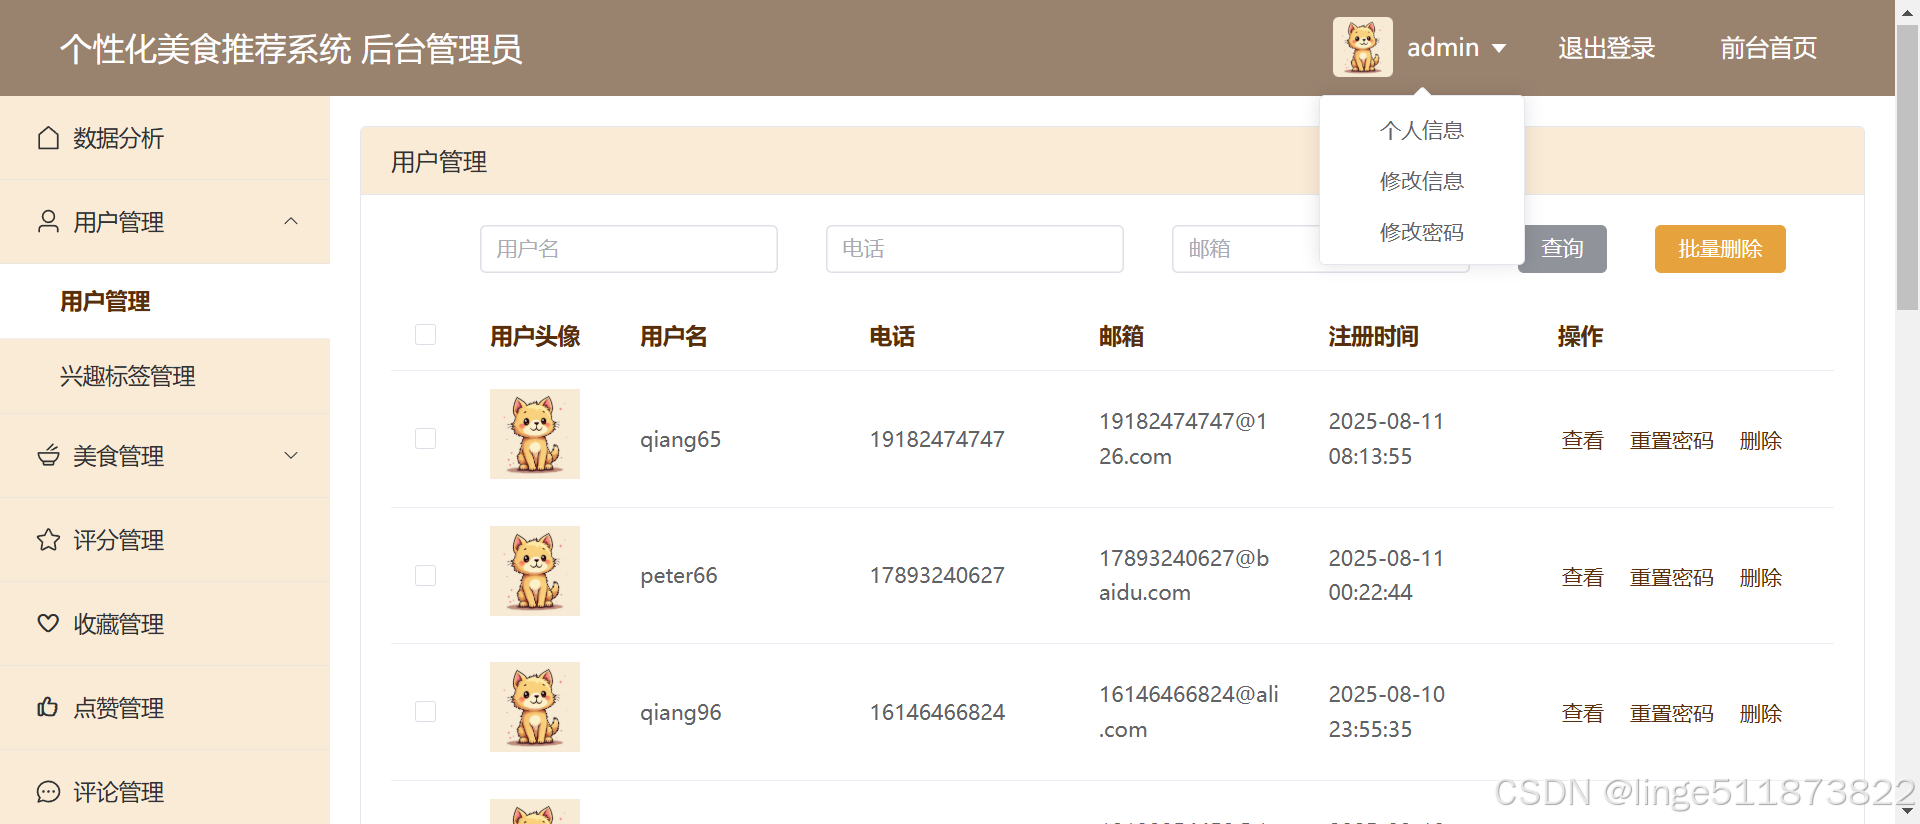Click the home icon beside 数据分析

48,138
